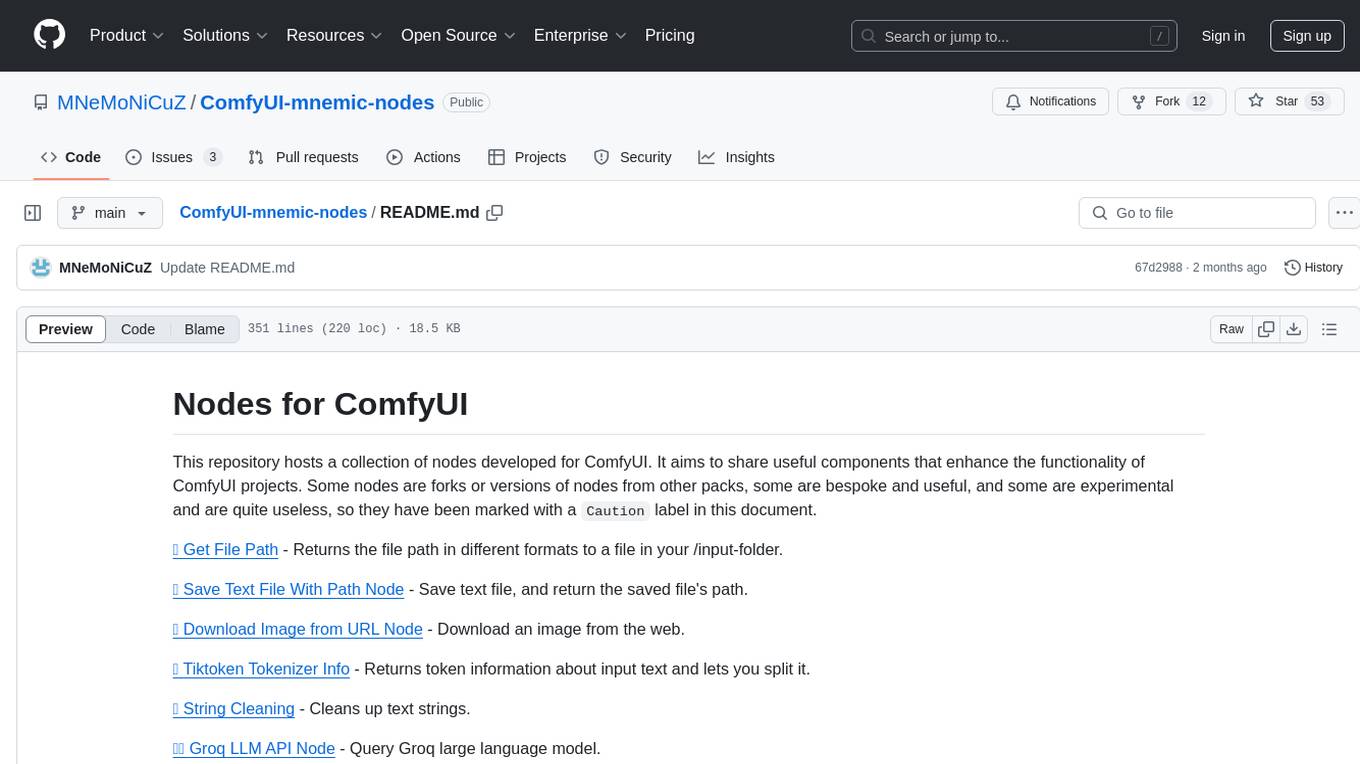This screenshot has height=764, width=1360.
Task: Open Save Text File With Path Node link
Action: pyautogui.click(x=288, y=589)
